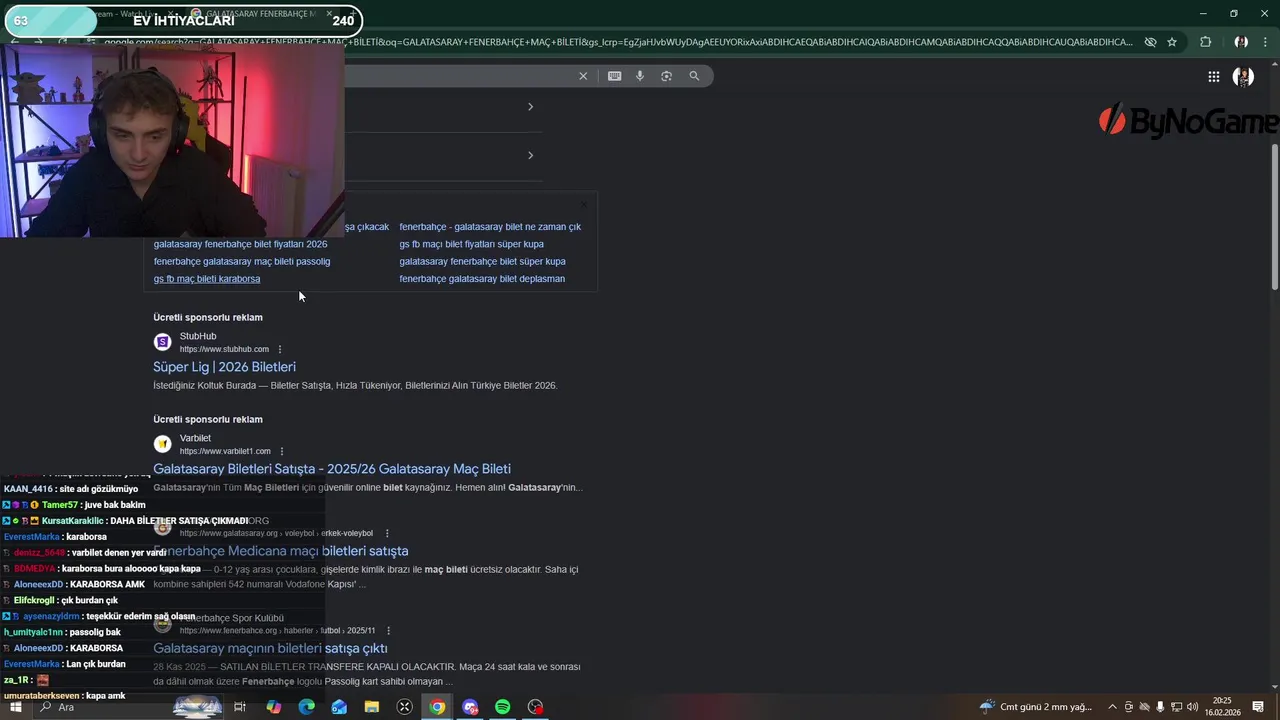
Task: Click the StubHub URL https://www.stubhub.com
Action: tap(224, 349)
